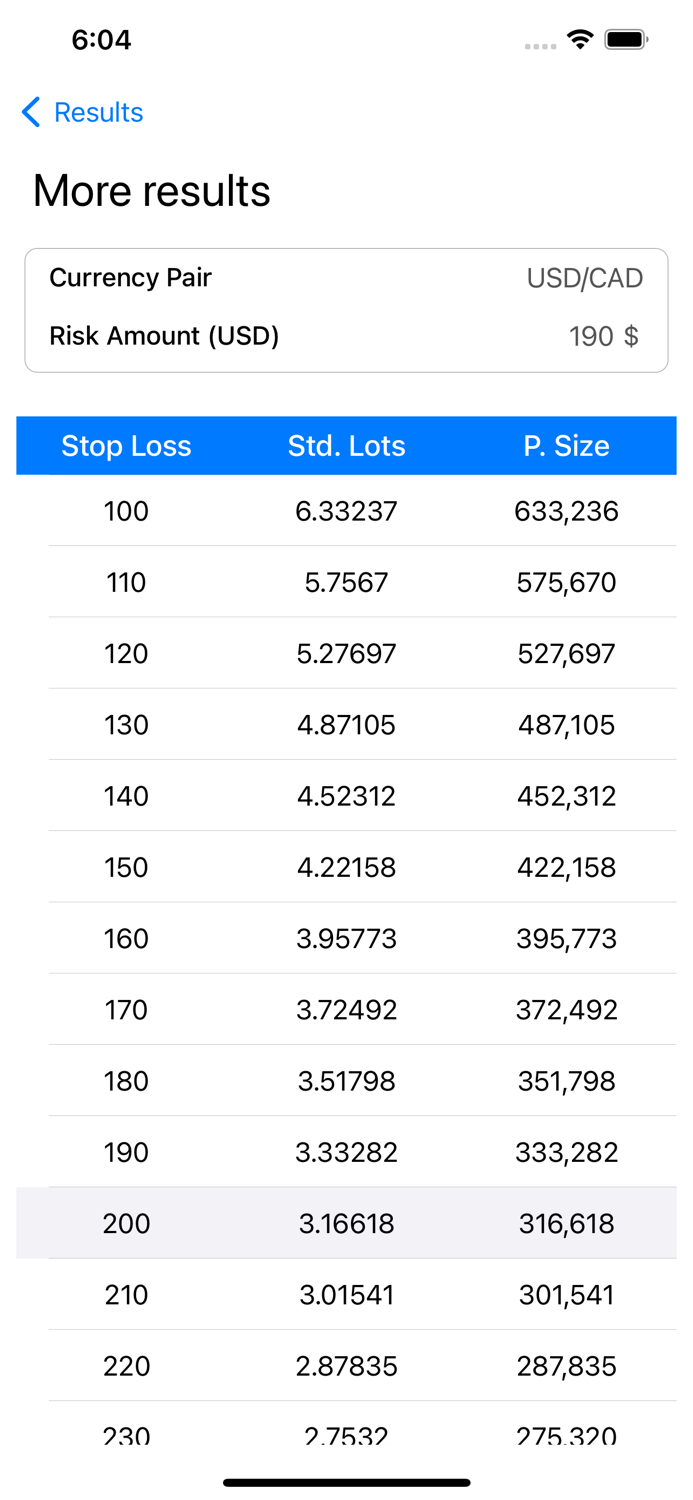
Task: Tap the Stop Loss column header
Action: pyautogui.click(x=126, y=446)
